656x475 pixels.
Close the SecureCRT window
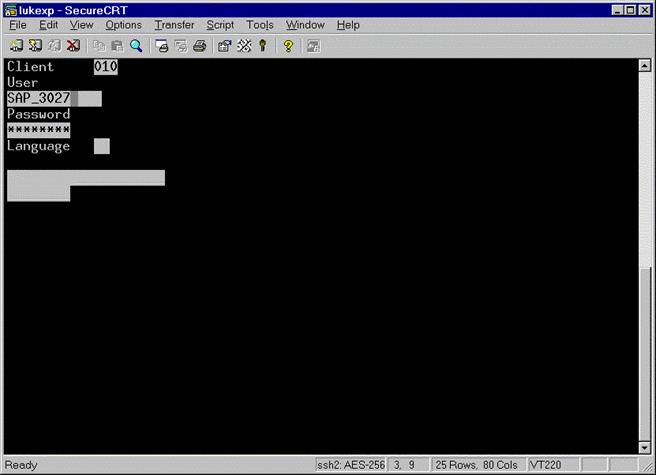[645, 10]
